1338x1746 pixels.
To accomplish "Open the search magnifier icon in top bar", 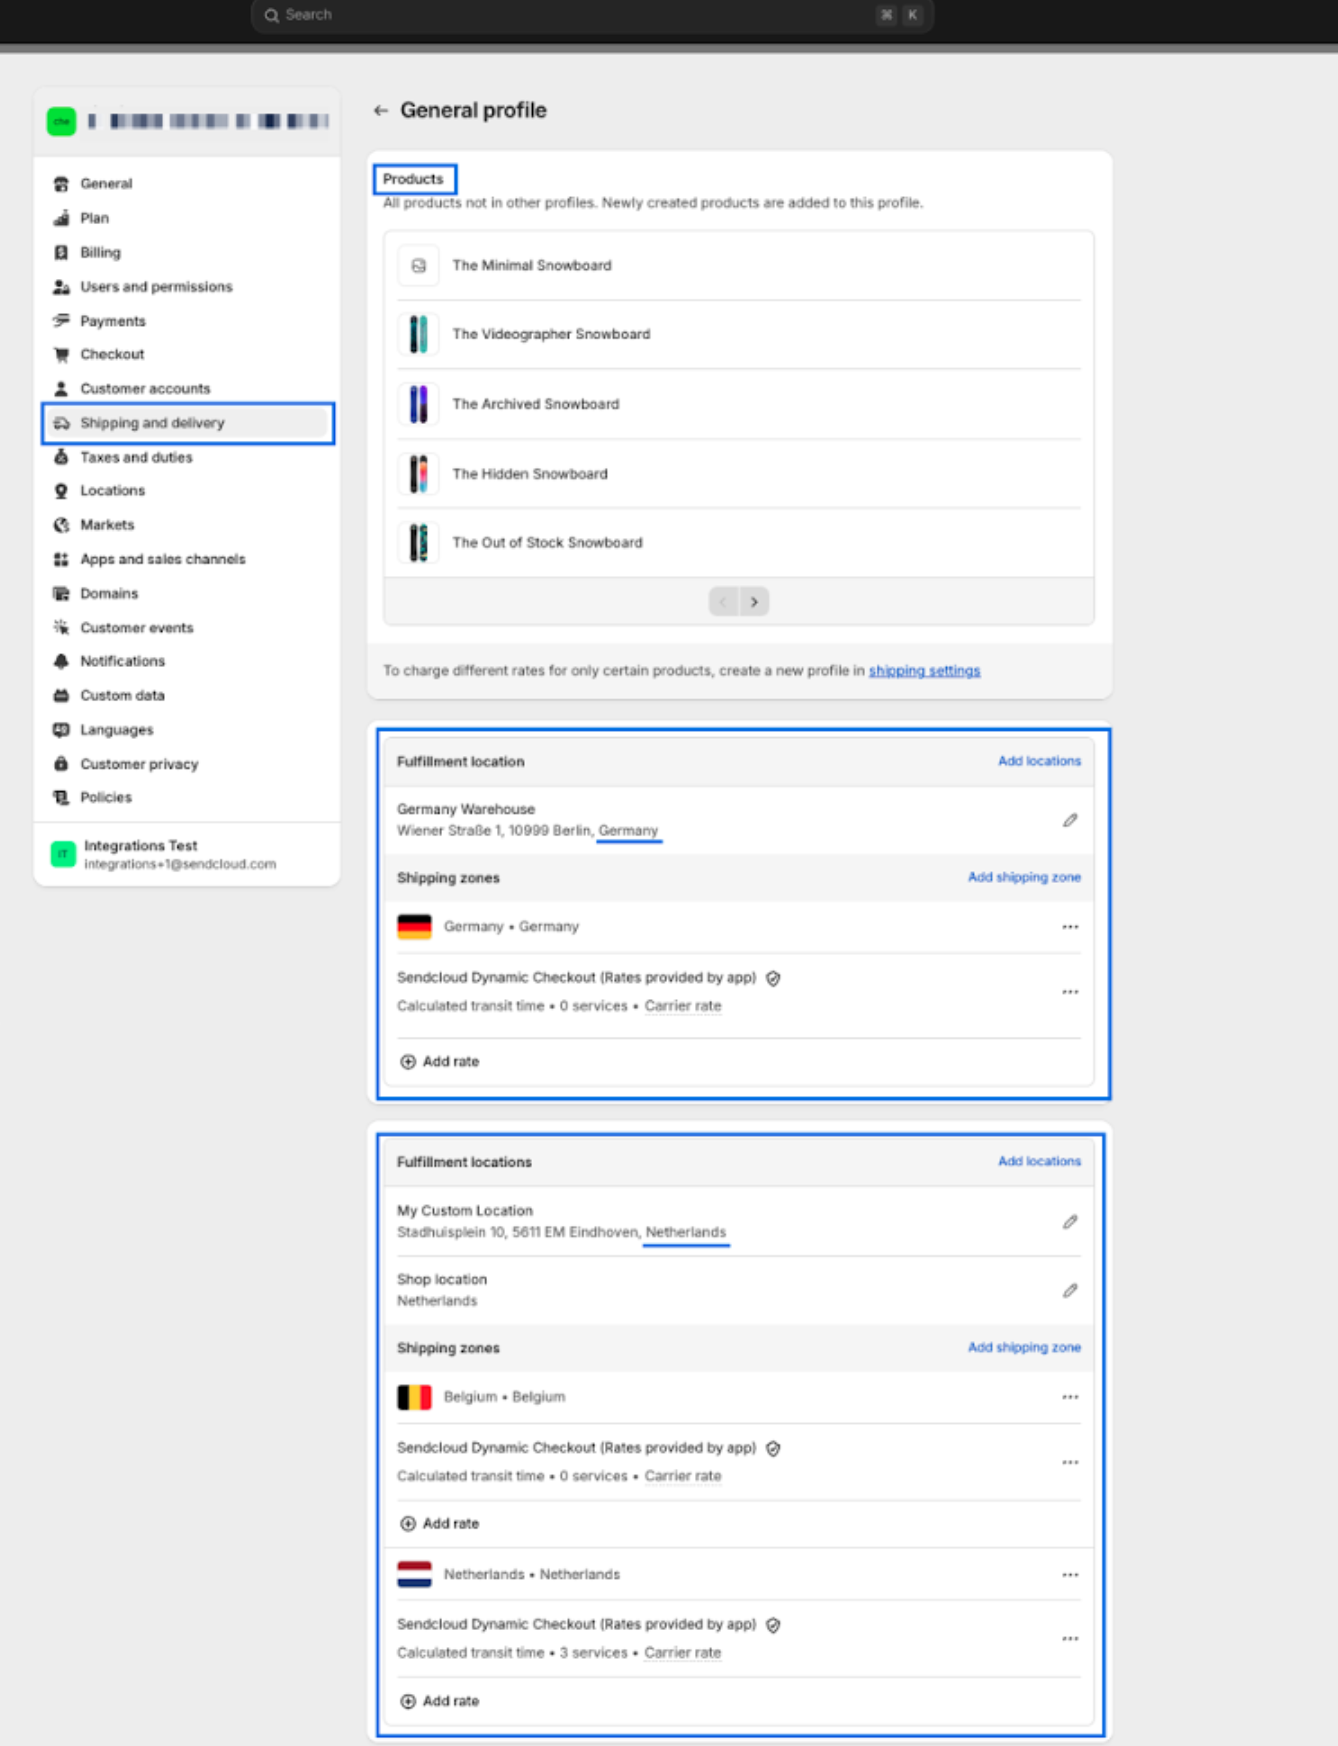I will coord(271,15).
